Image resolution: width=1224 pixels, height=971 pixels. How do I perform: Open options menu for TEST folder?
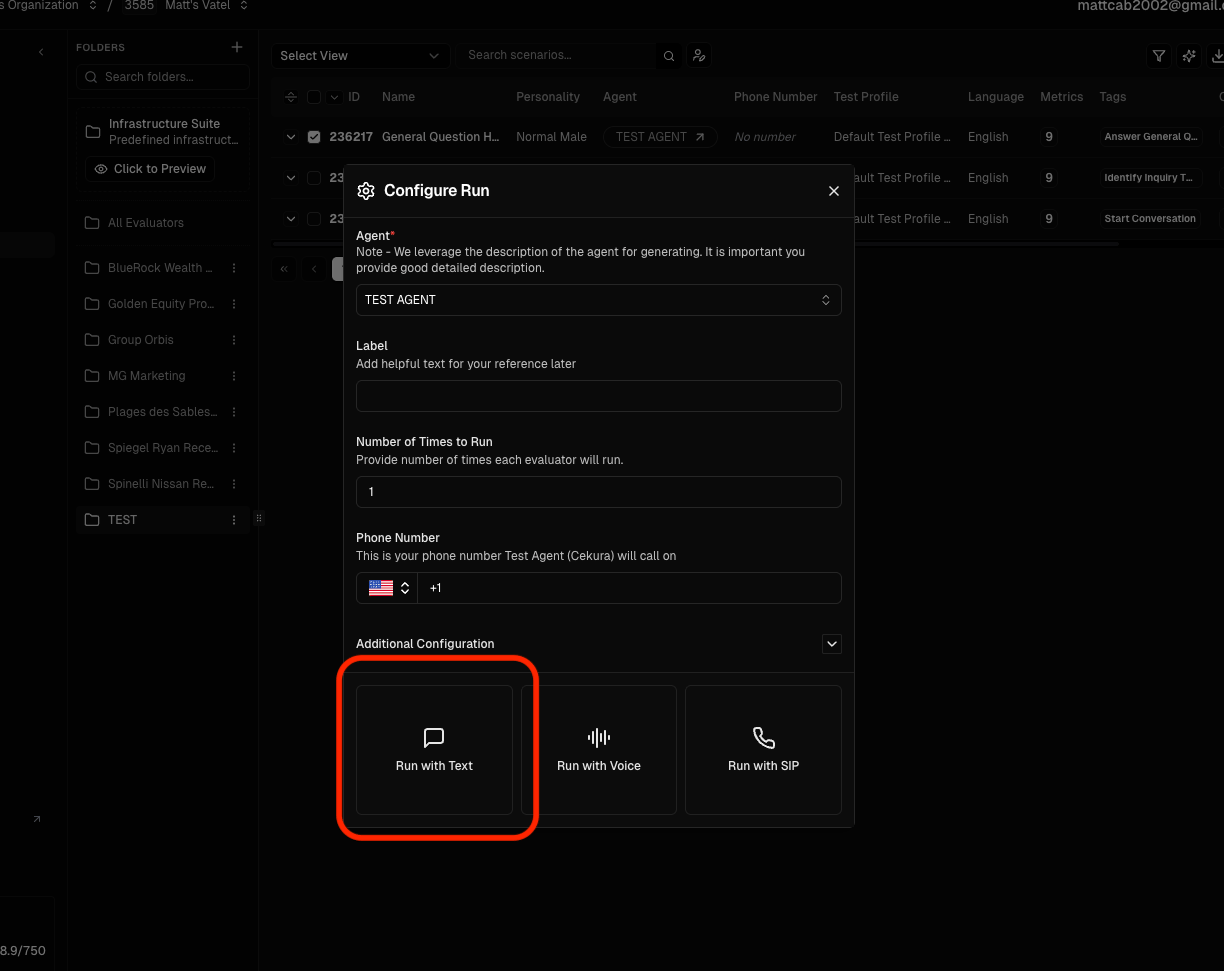234,520
